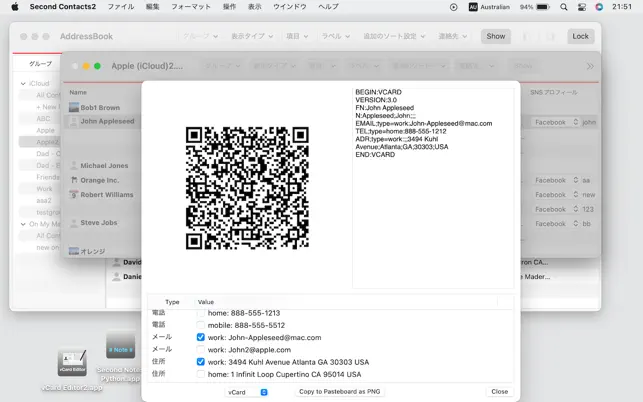Click the AU Australian input source icon
The width and height of the screenshot is (643, 402).
click(x=473, y=7)
